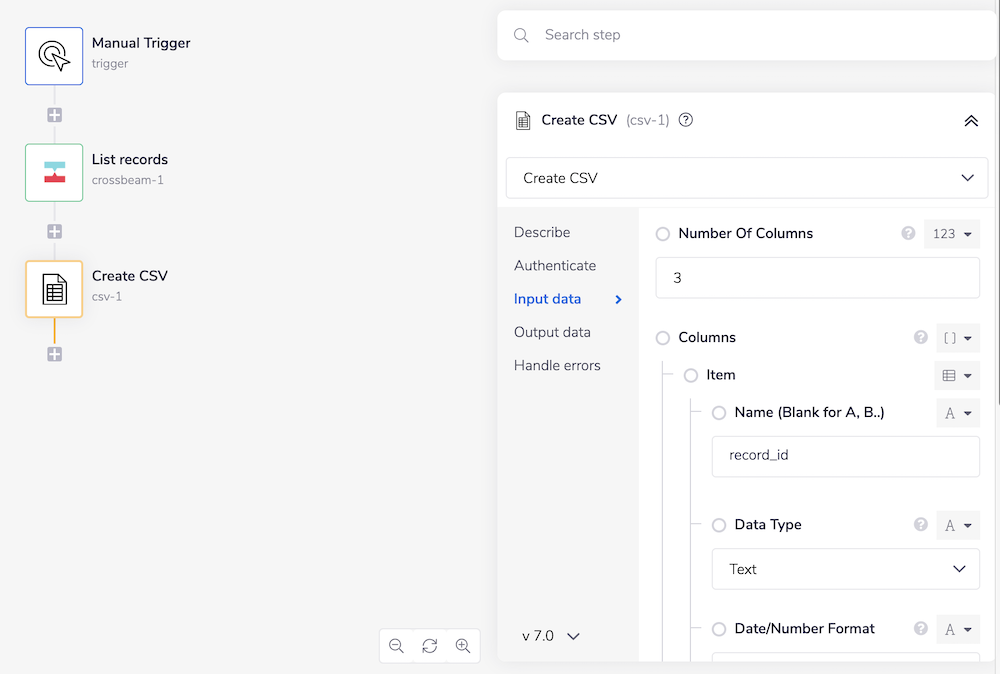The image size is (1000, 674).
Task: Collapse the Create CSV properties panel
Action: (x=970, y=120)
